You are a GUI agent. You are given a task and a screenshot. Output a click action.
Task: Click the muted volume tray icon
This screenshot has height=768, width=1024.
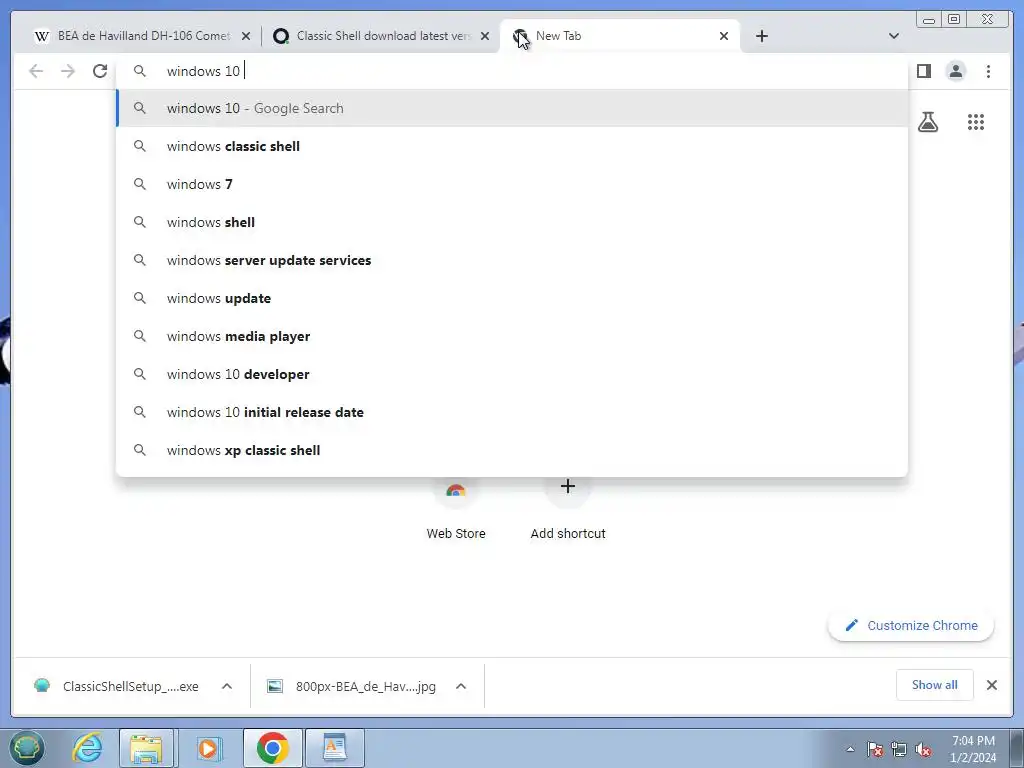coord(923,750)
